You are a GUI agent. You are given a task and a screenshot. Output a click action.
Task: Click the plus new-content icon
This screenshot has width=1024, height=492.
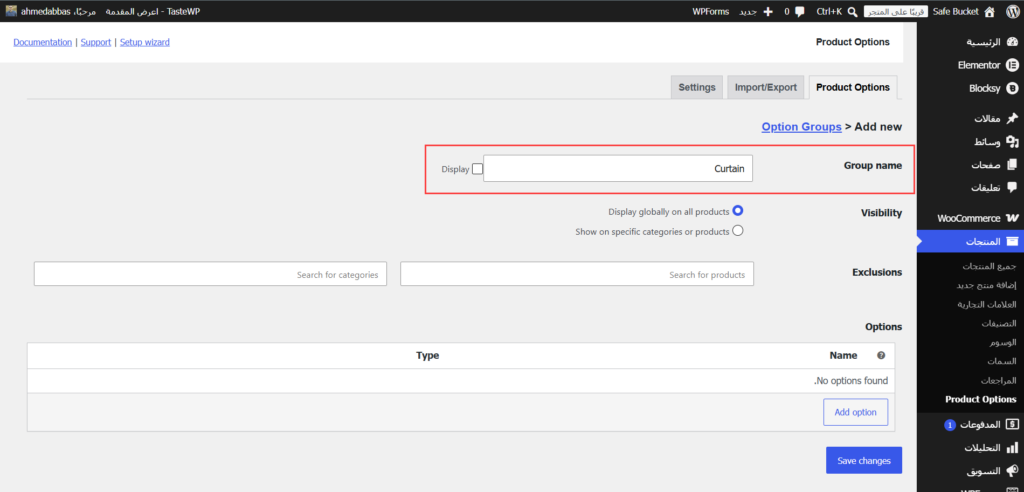pos(767,11)
